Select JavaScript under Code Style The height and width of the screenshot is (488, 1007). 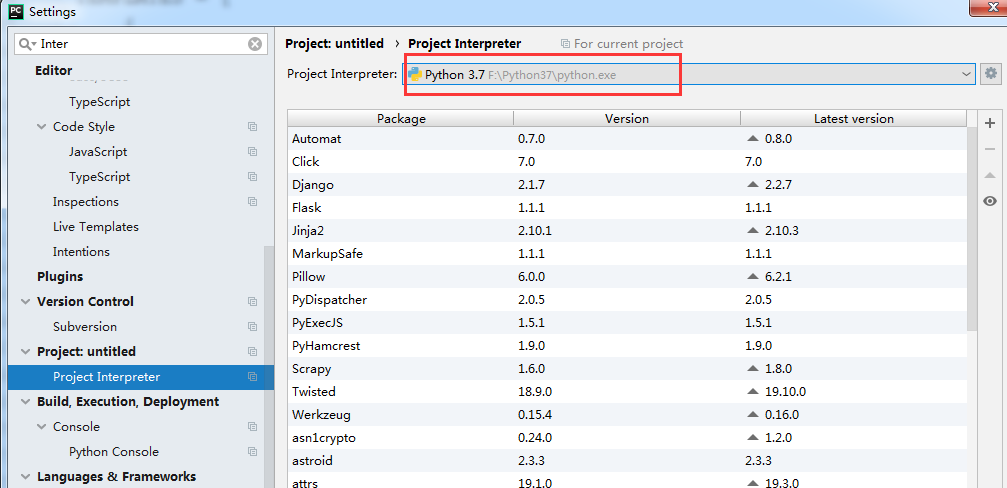pyautogui.click(x=98, y=152)
